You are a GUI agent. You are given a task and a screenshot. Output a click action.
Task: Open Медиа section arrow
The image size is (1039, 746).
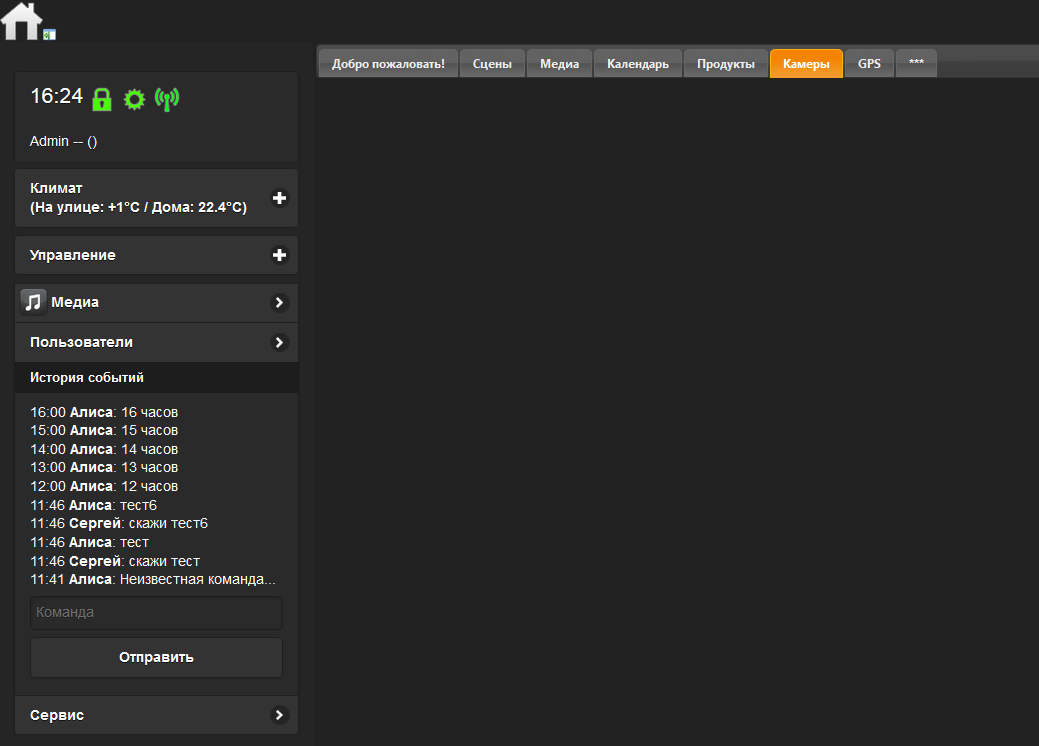pyautogui.click(x=279, y=302)
